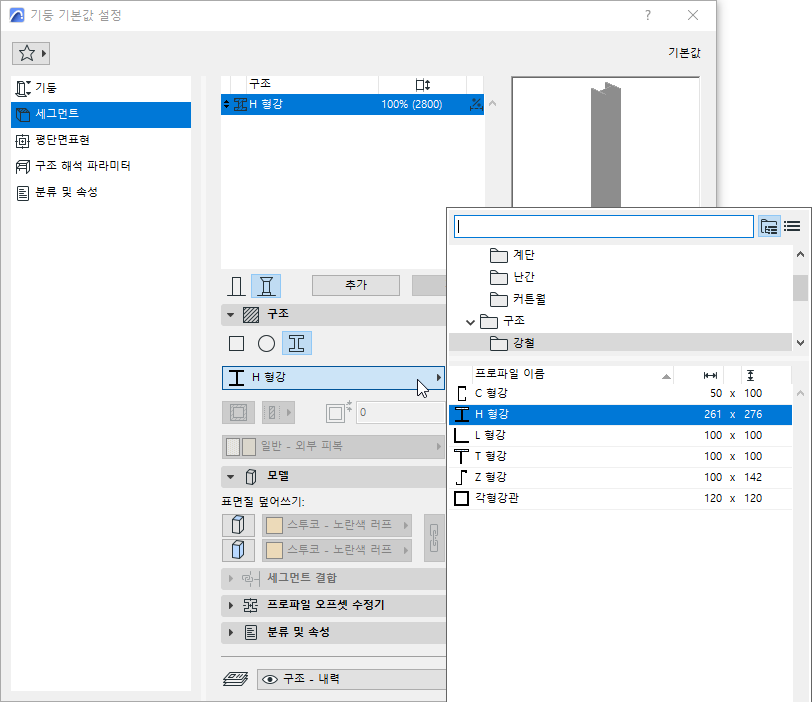This screenshot has height=702, width=812.
Task: Collapse the 구조 panel section
Action: click(x=230, y=314)
